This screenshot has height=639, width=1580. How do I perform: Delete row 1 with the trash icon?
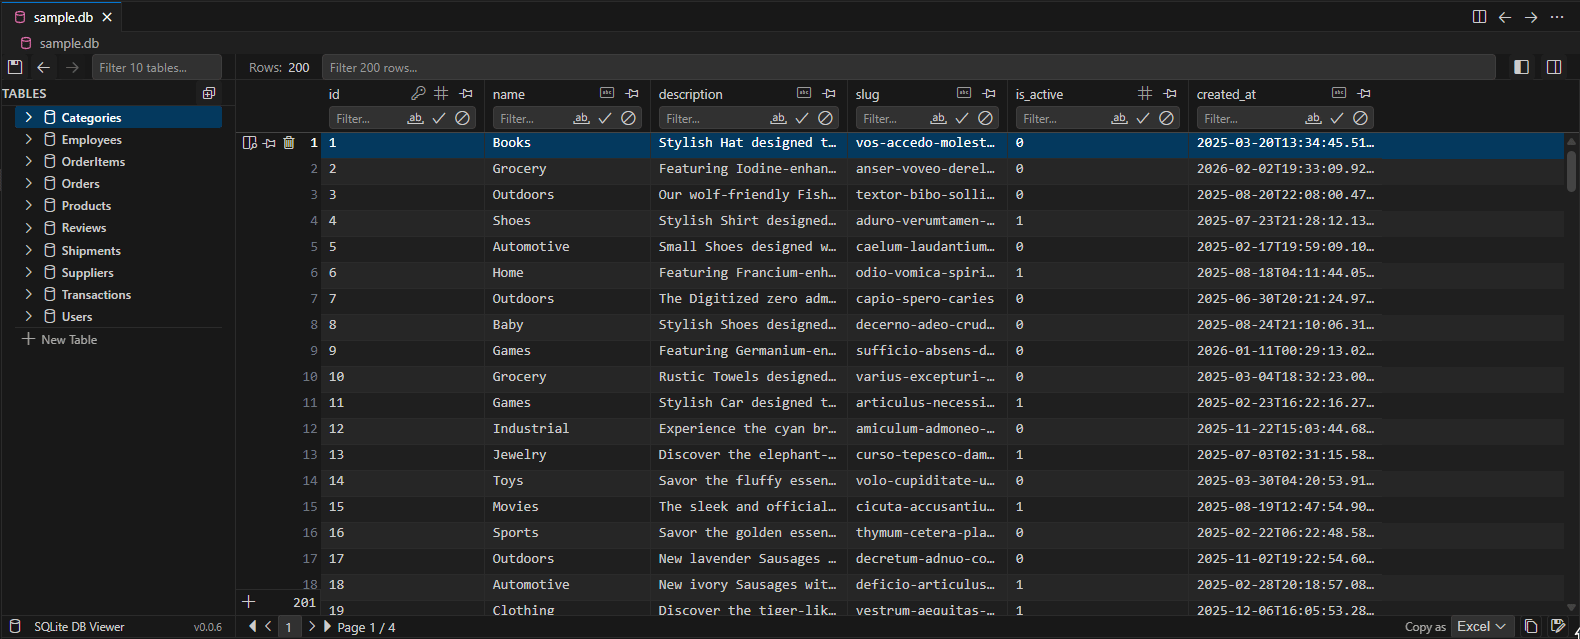pyautogui.click(x=289, y=143)
